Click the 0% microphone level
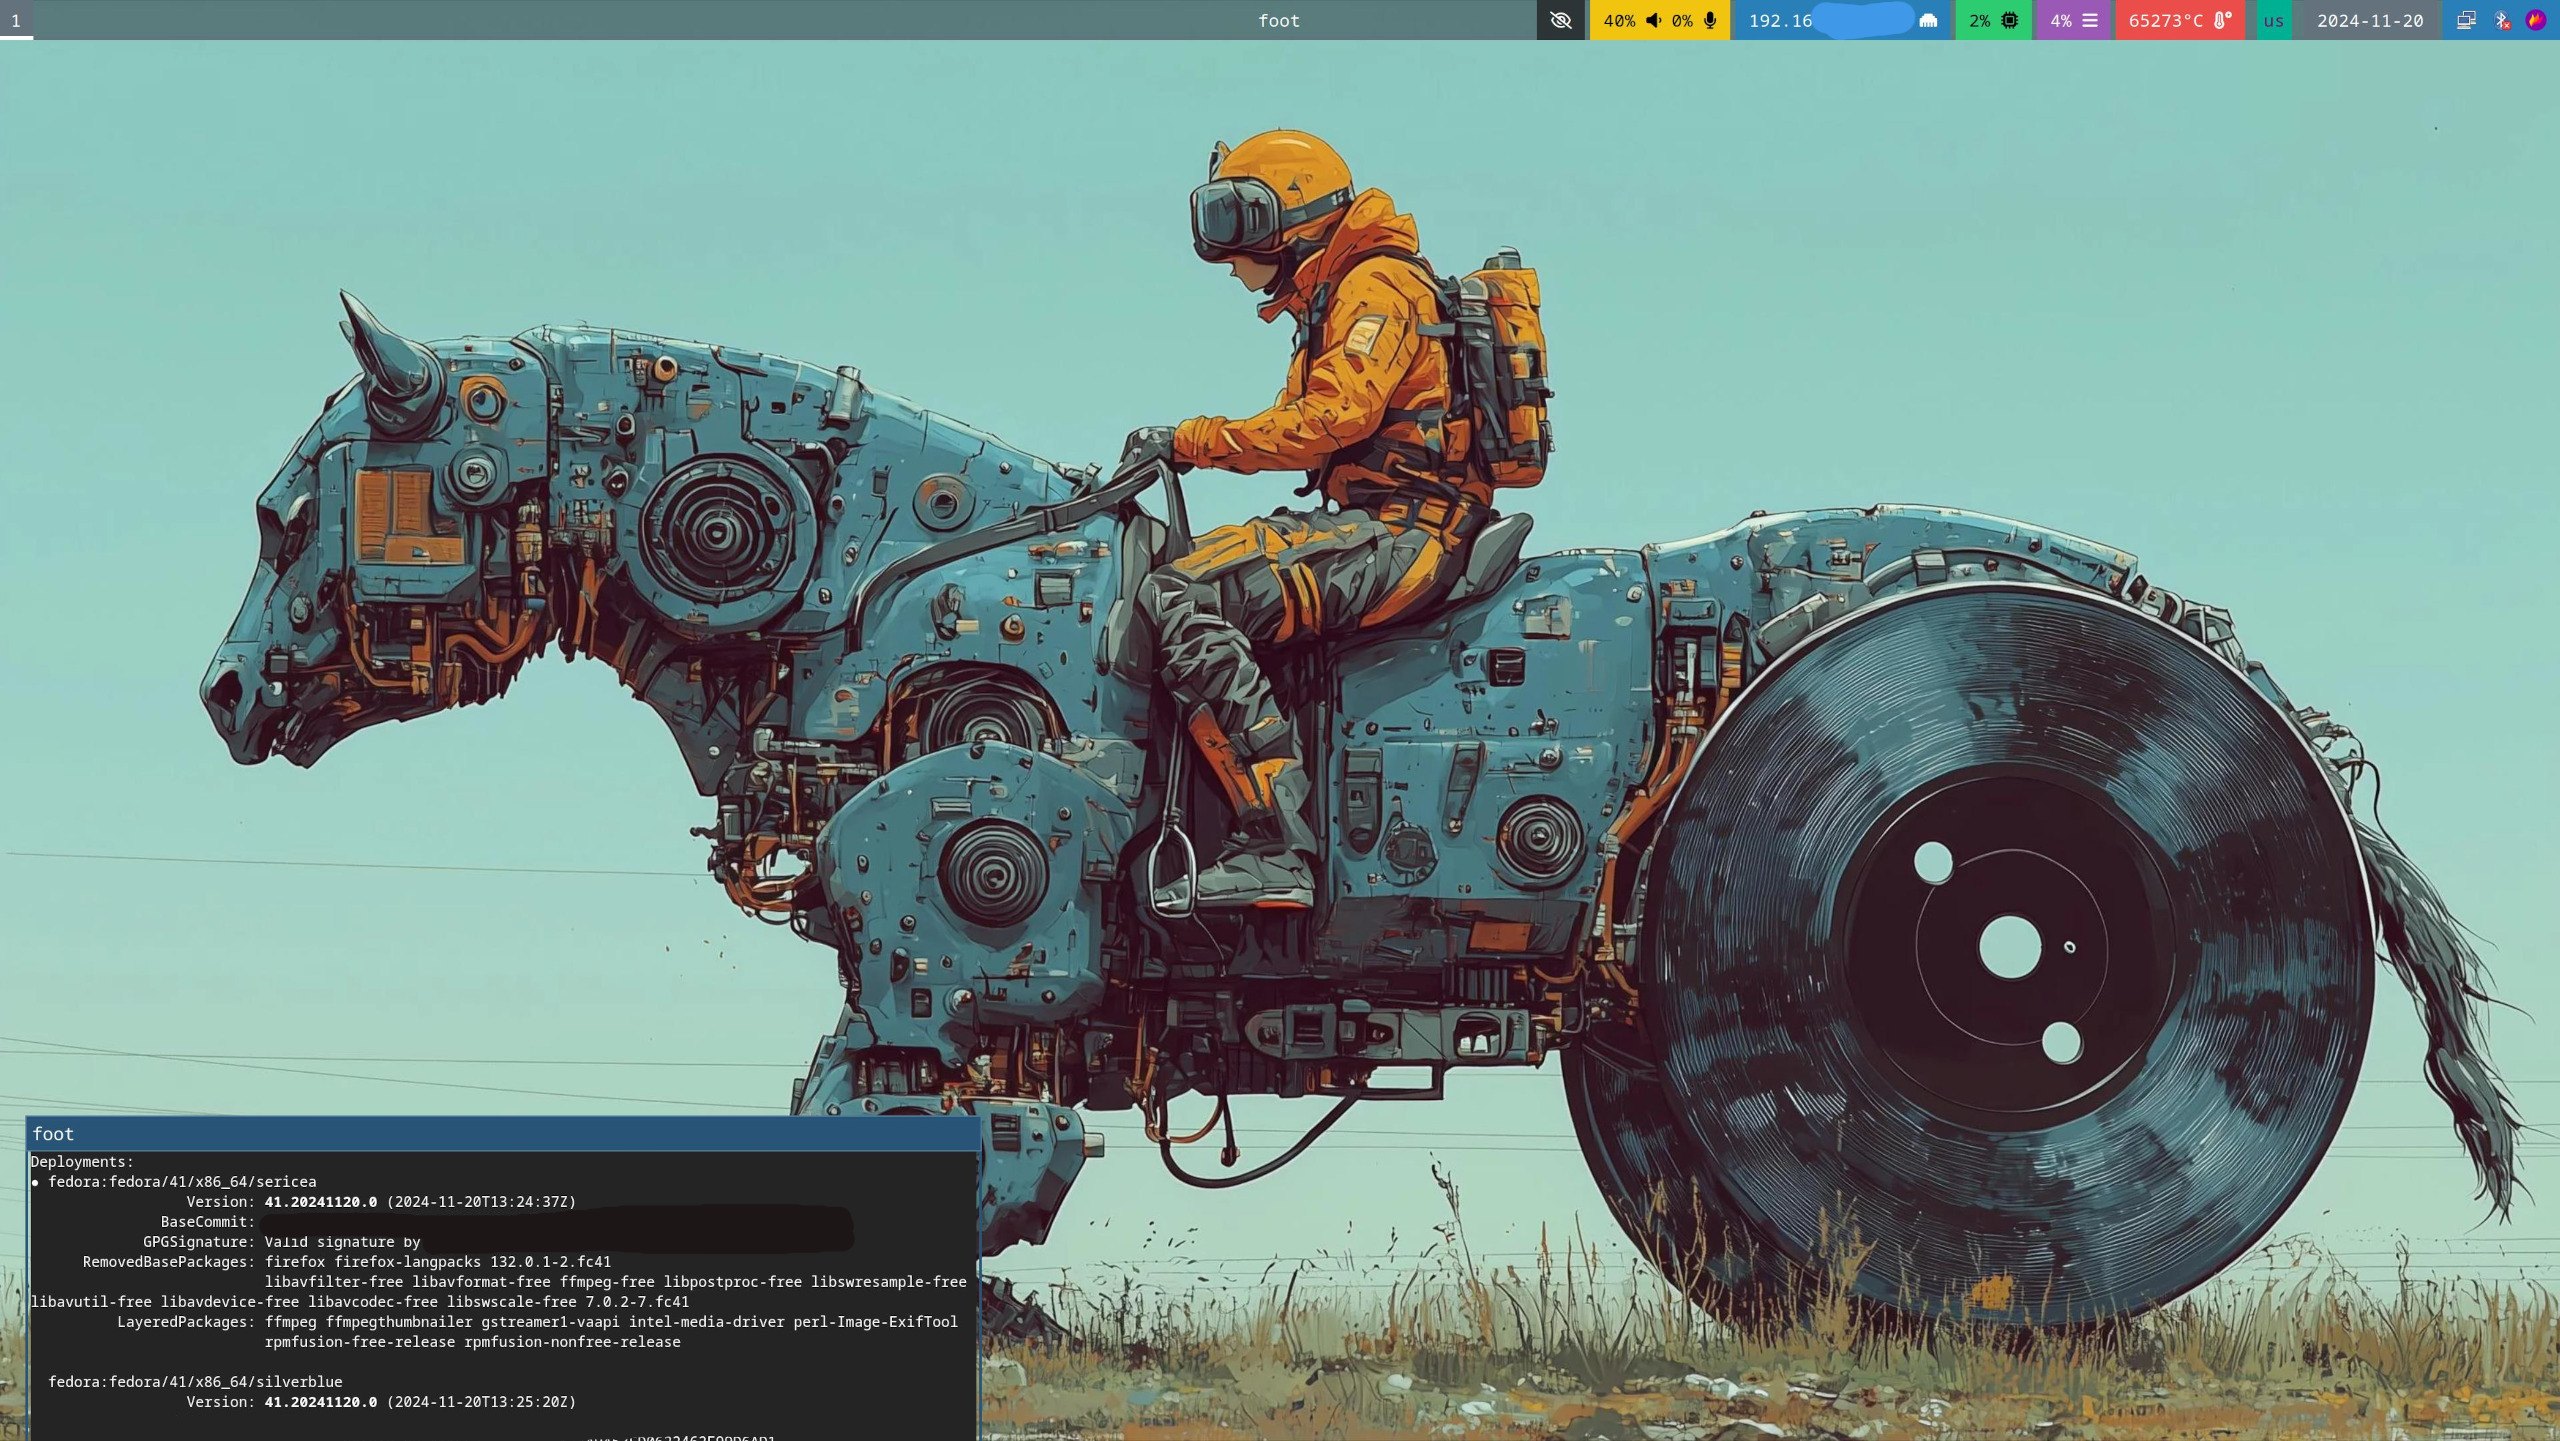The height and width of the screenshot is (1441, 2560). tap(1682, 20)
